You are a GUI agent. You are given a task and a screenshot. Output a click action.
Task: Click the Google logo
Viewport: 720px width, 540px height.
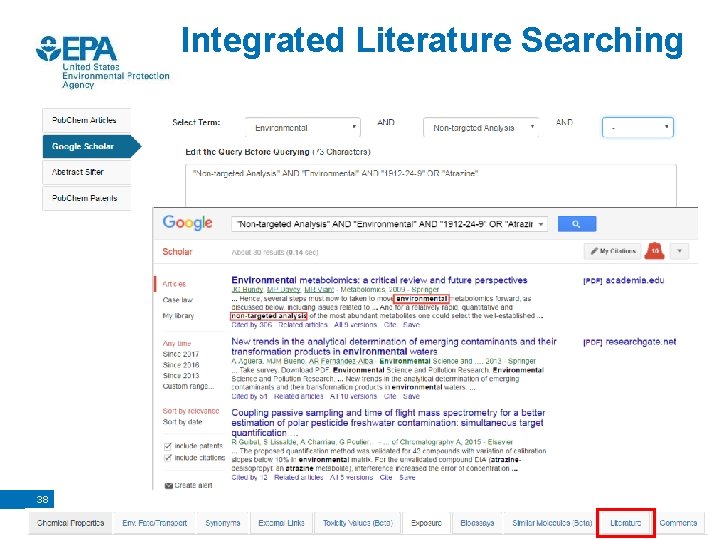pos(187,223)
